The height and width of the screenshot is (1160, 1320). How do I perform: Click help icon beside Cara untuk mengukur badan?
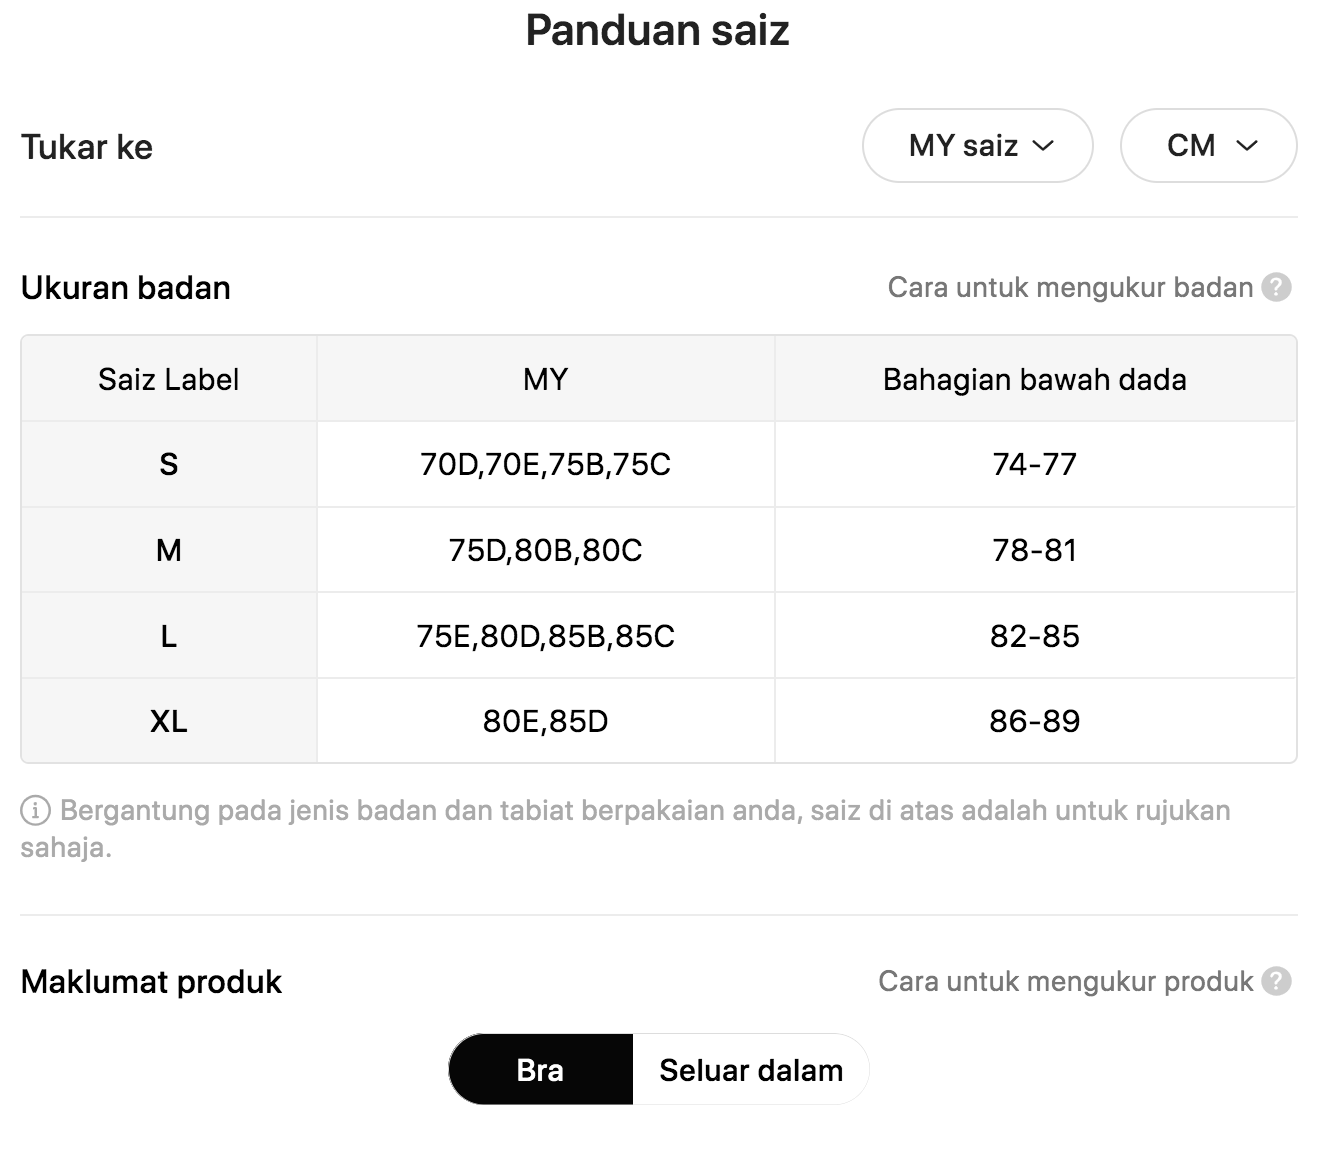click(x=1276, y=288)
